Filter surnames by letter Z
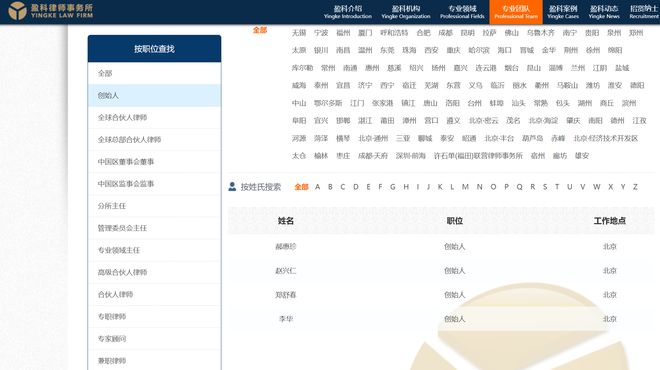The width and height of the screenshot is (660, 370). pos(635,187)
